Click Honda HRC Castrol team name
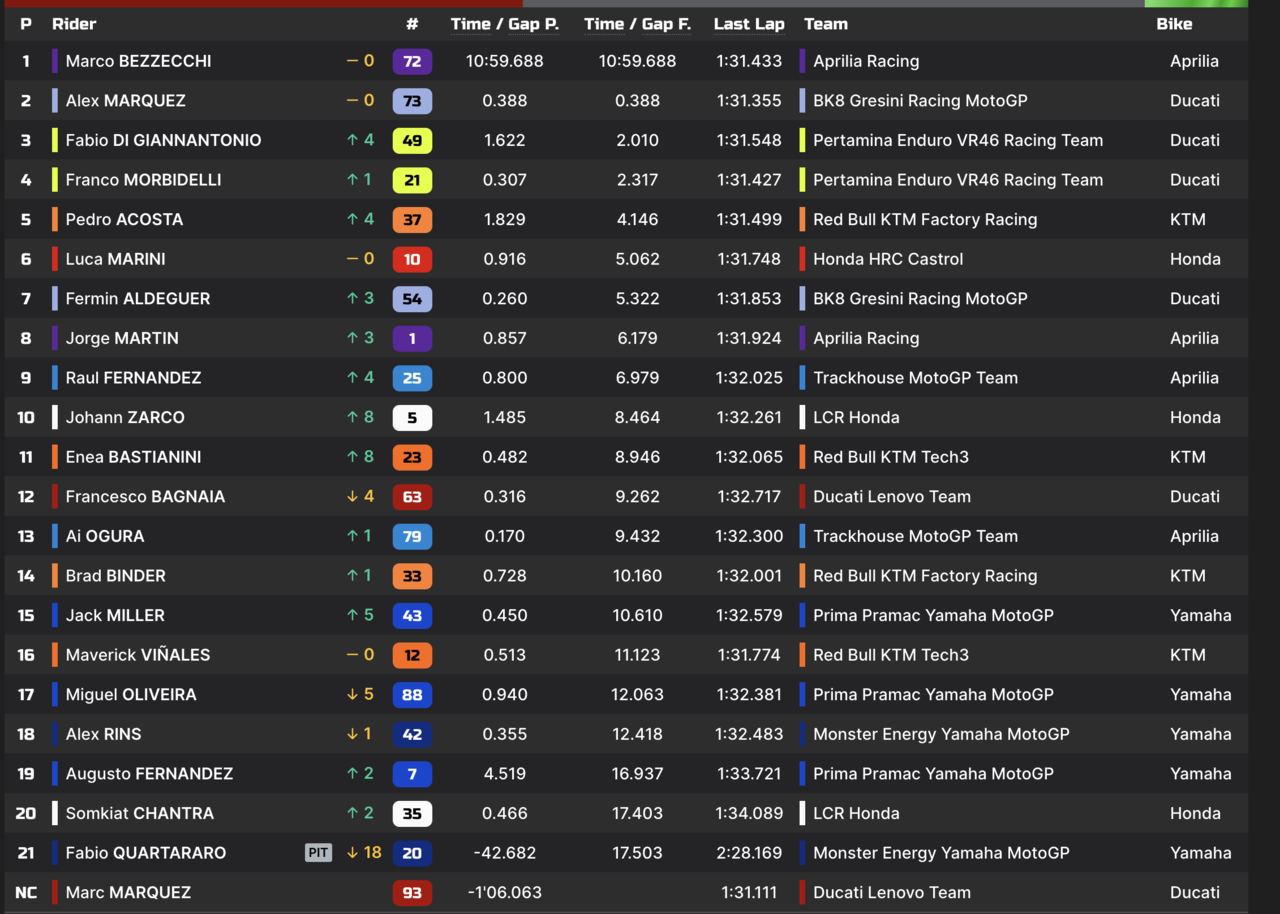 888,259
